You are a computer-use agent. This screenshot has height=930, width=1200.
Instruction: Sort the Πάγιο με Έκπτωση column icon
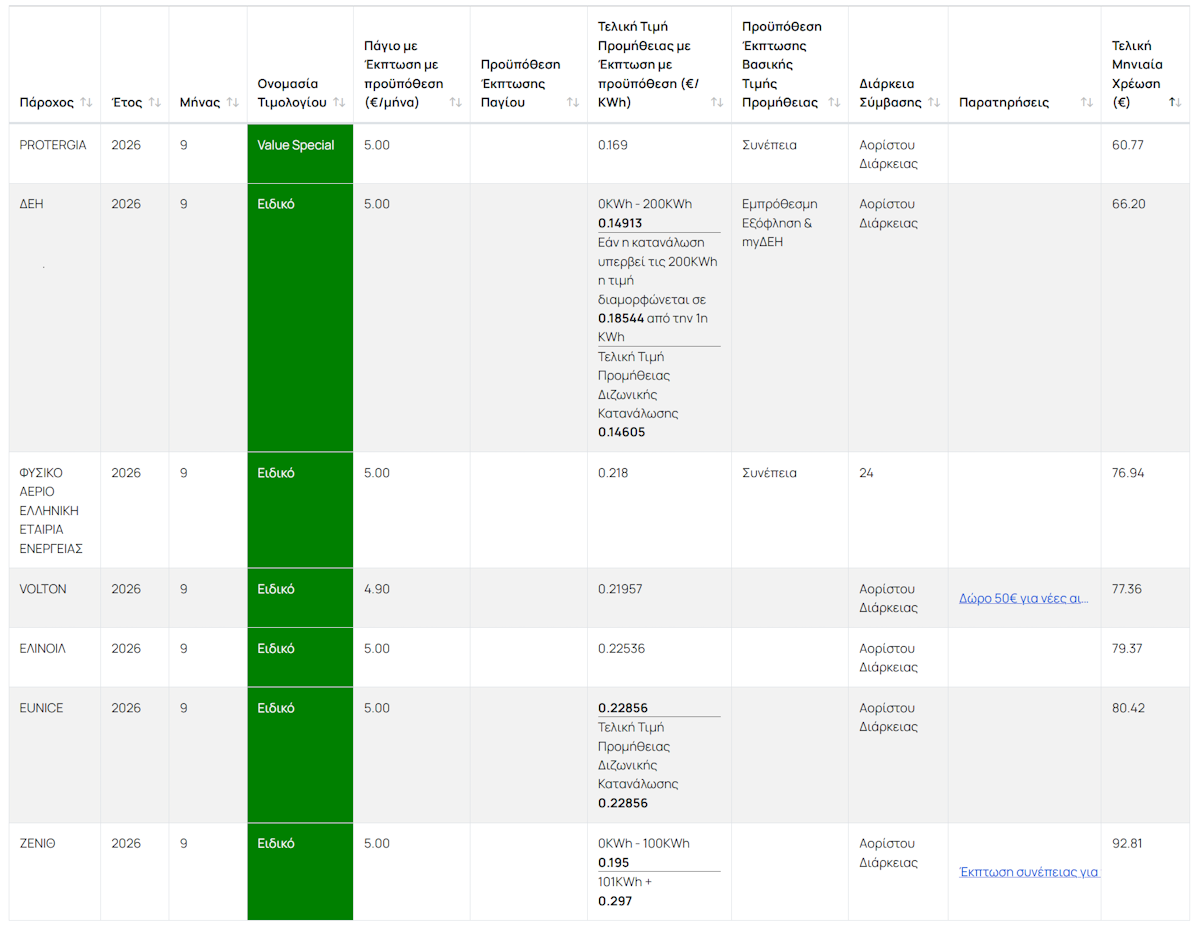click(456, 103)
